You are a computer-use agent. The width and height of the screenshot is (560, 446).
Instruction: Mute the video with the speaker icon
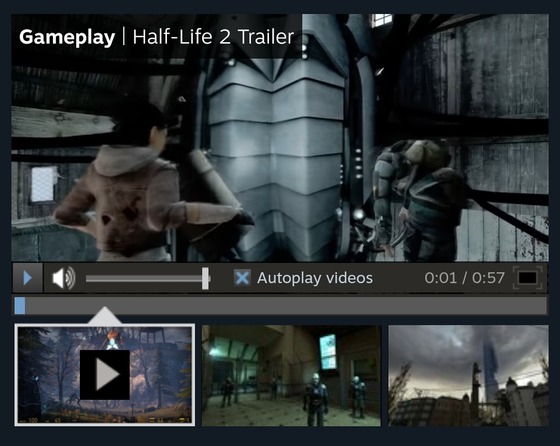click(64, 278)
